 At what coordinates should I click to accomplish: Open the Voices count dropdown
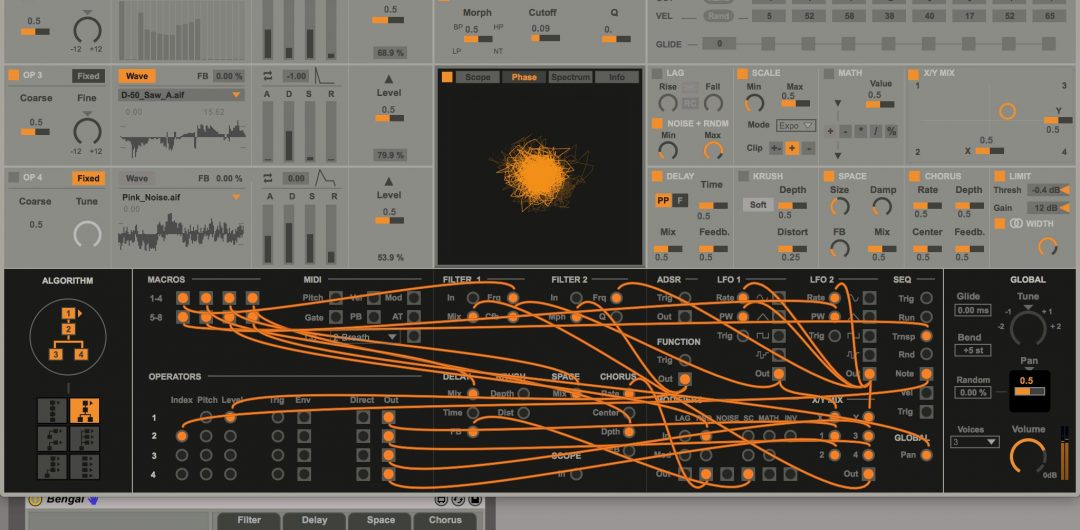click(975, 442)
